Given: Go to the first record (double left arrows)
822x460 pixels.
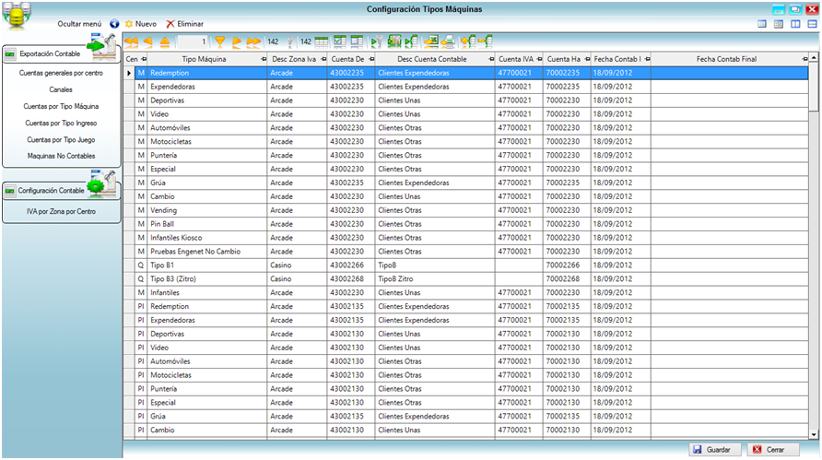Looking at the screenshot, I should [132, 42].
